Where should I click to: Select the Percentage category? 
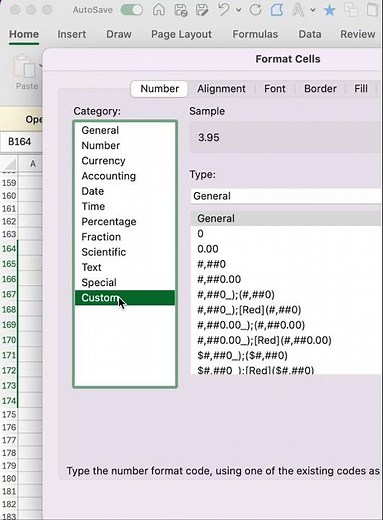[x=125, y=222]
